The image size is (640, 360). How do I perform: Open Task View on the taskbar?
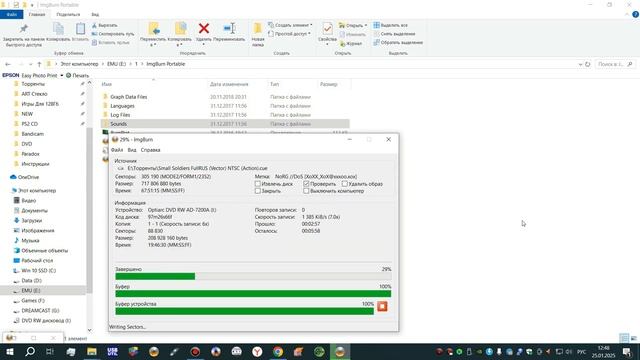50,351
